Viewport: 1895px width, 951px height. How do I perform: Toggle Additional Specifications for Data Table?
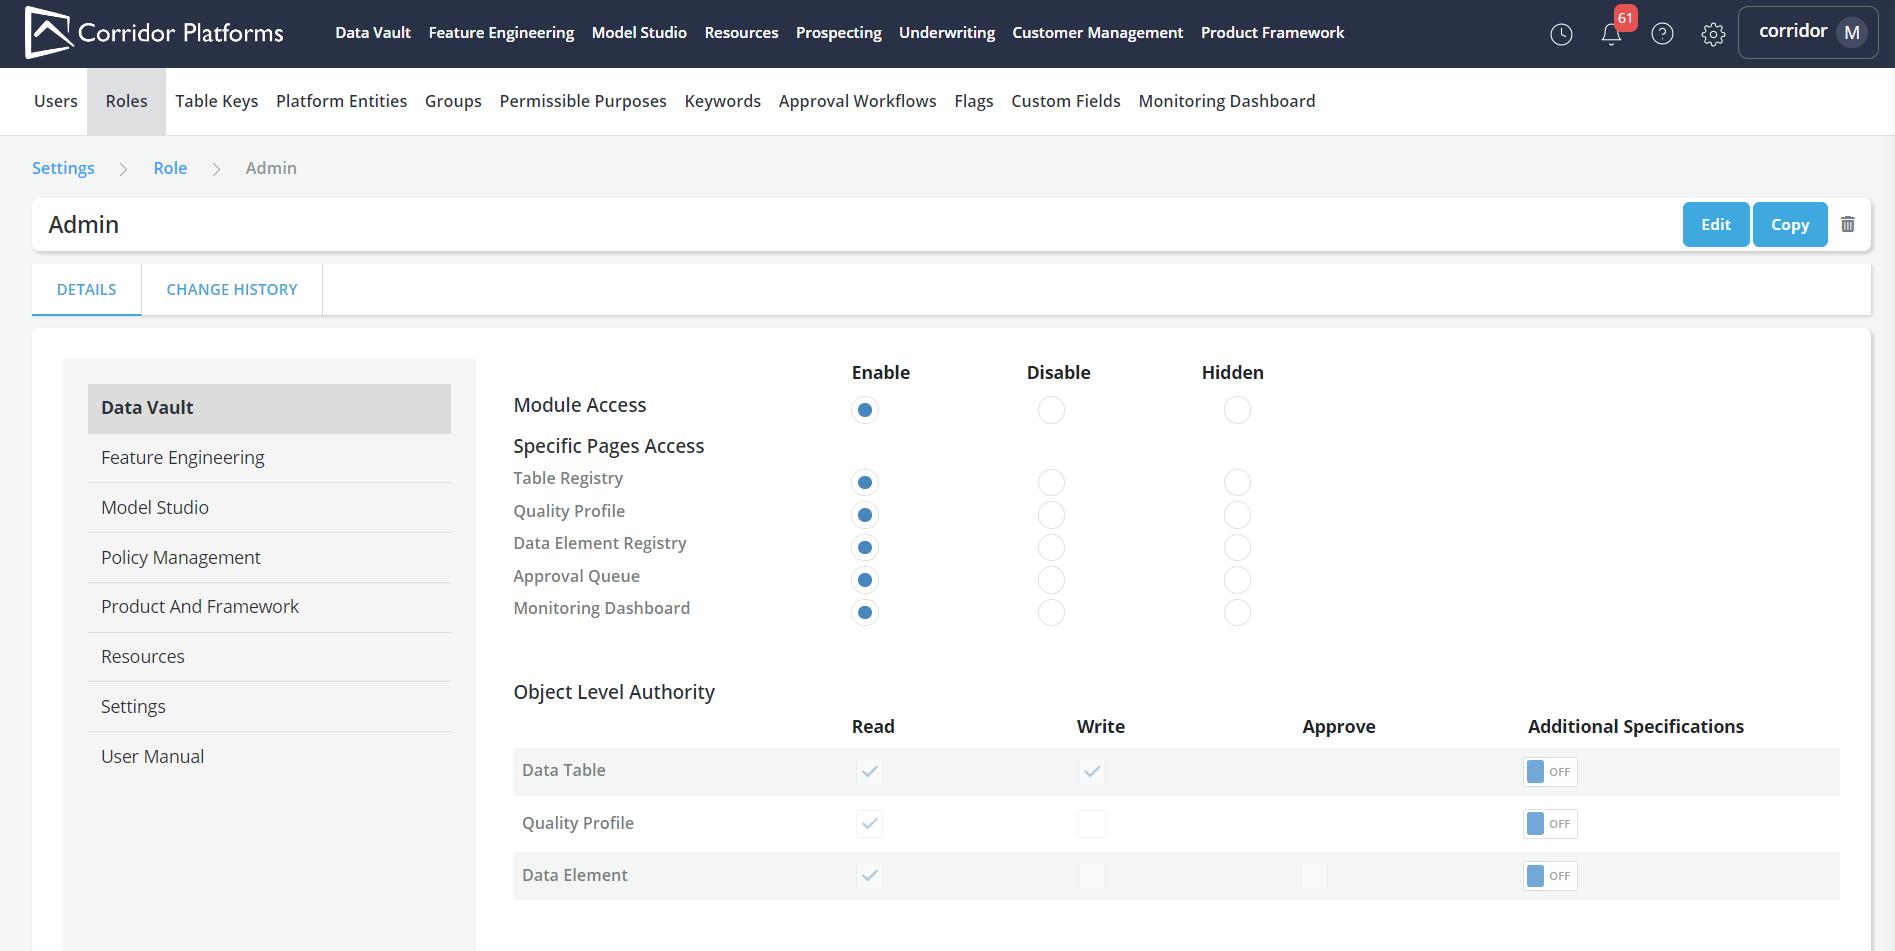click(1549, 772)
